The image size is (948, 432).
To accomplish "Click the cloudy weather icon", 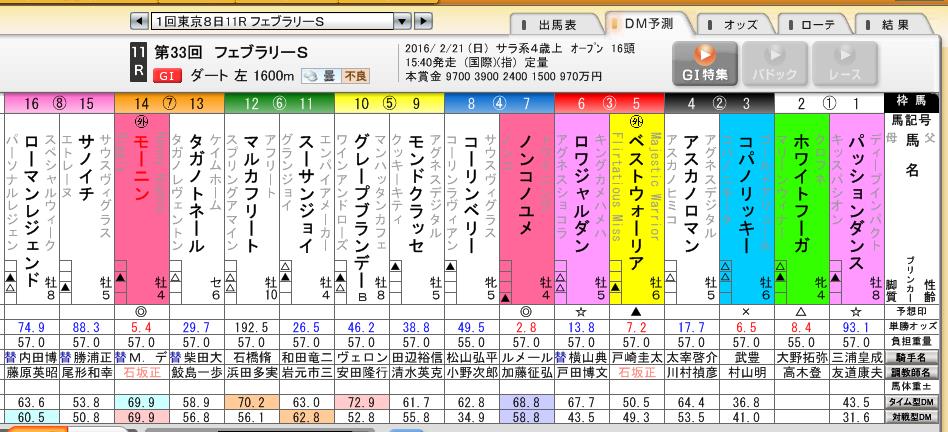I will tap(310, 77).
